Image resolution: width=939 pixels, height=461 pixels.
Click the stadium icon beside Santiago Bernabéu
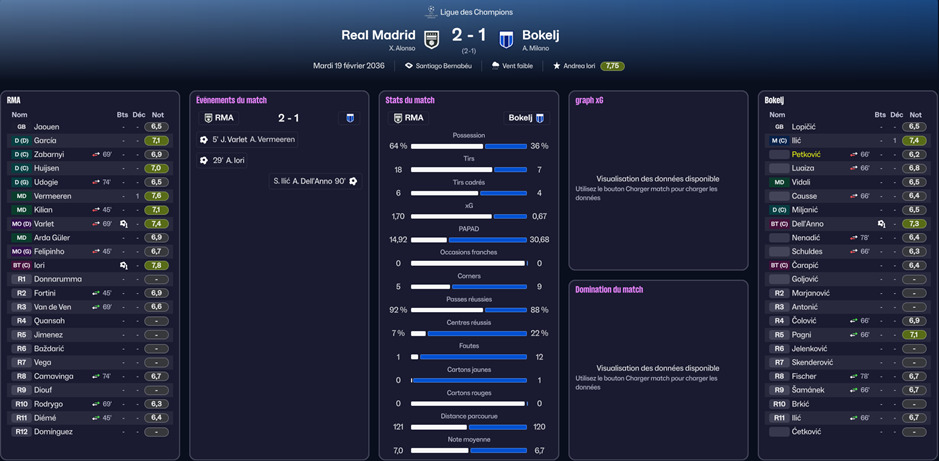point(409,66)
